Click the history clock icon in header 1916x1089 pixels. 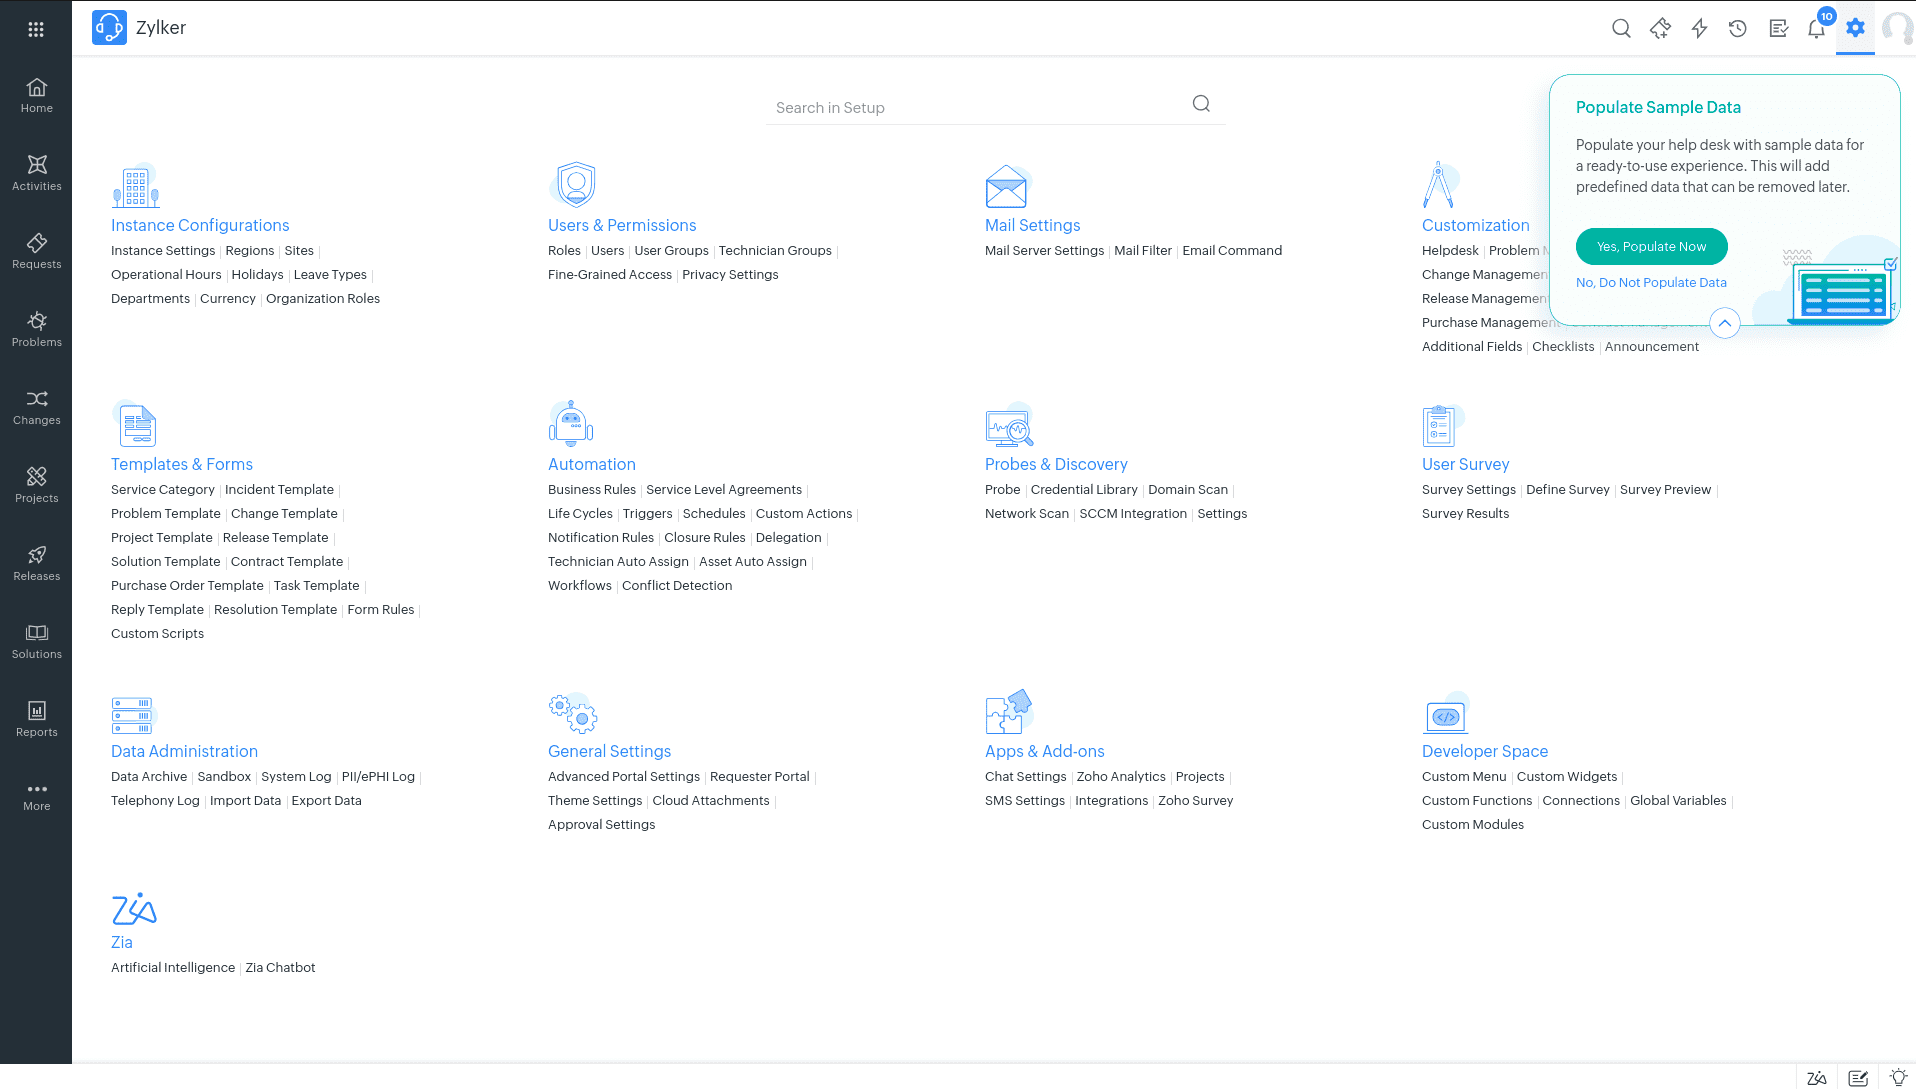pyautogui.click(x=1738, y=29)
